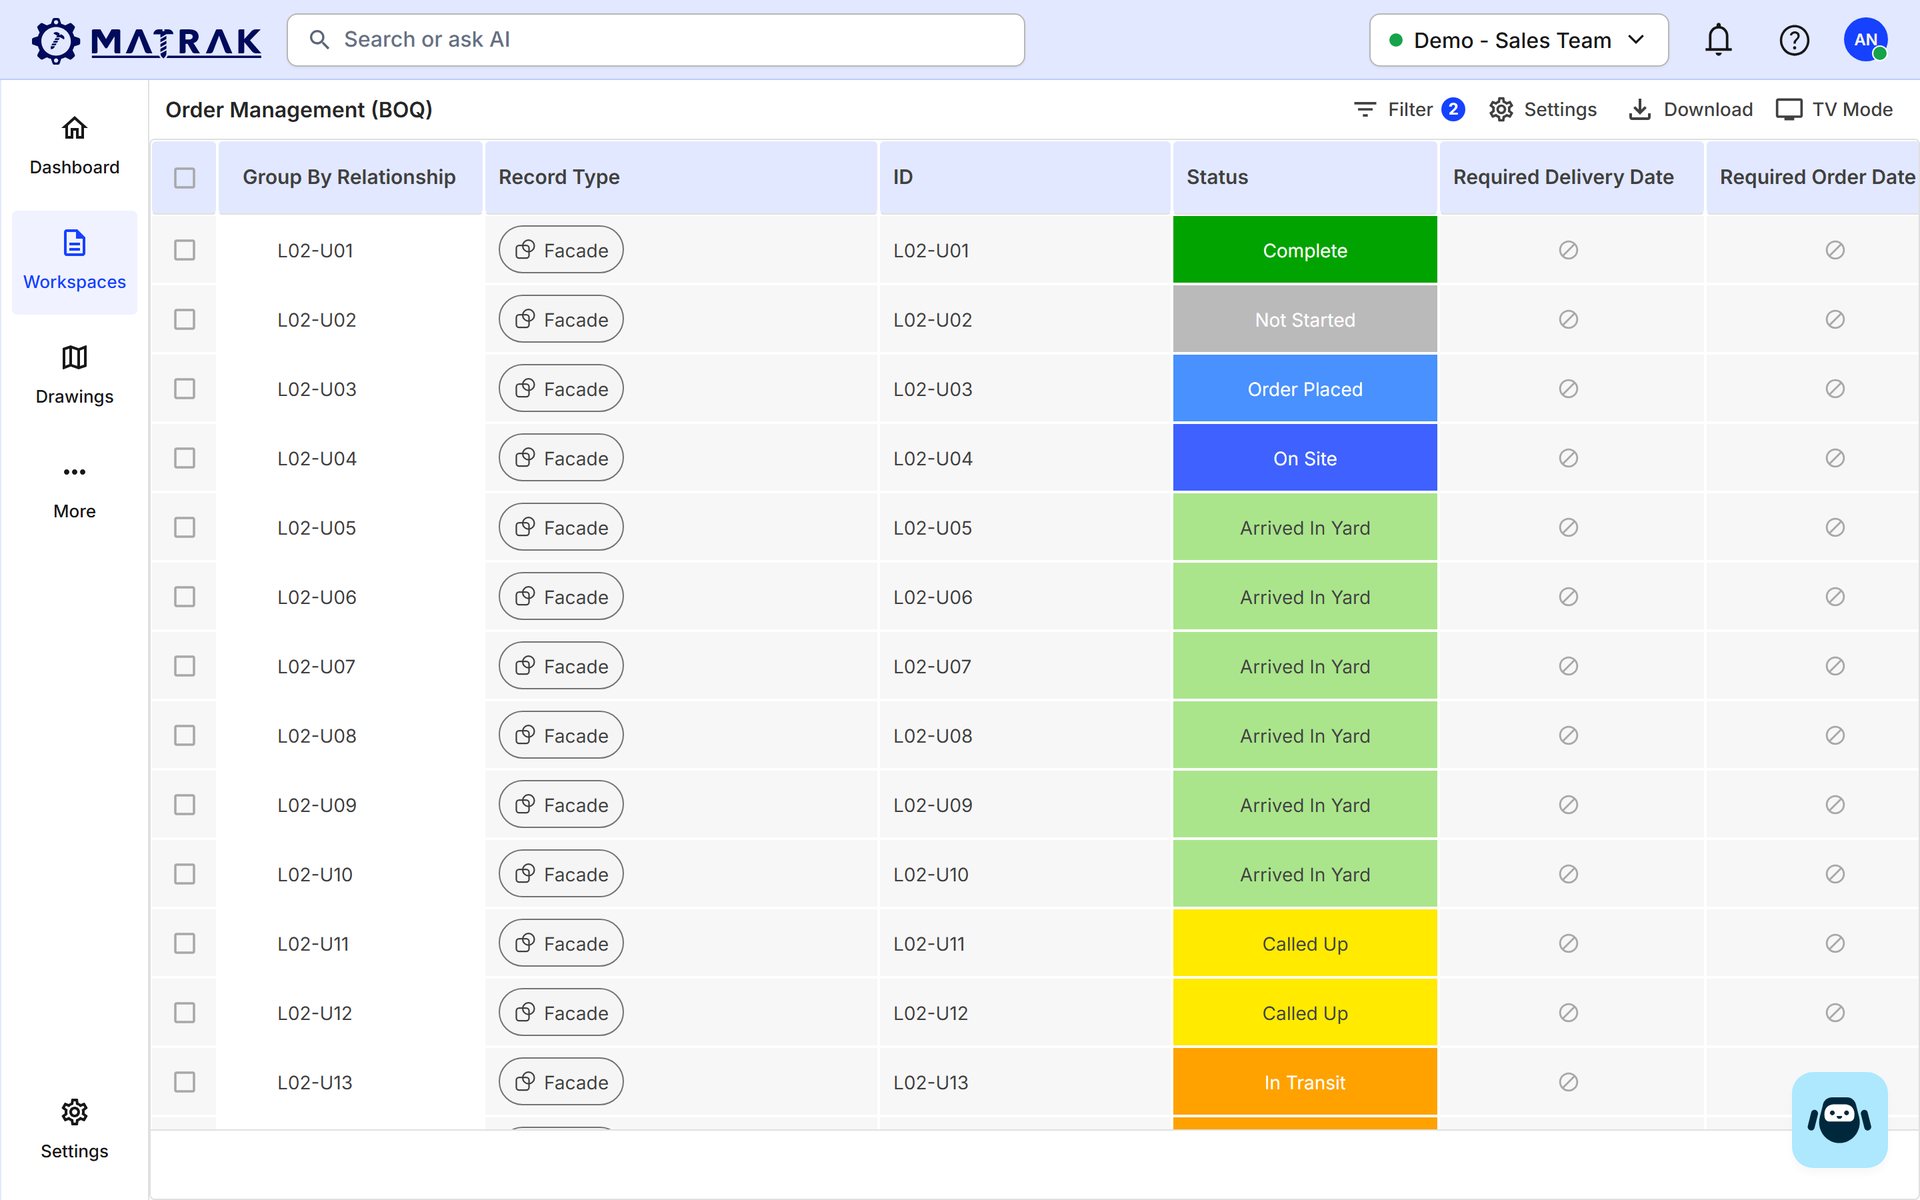Check the L02-U11 row checkbox

(x=184, y=943)
